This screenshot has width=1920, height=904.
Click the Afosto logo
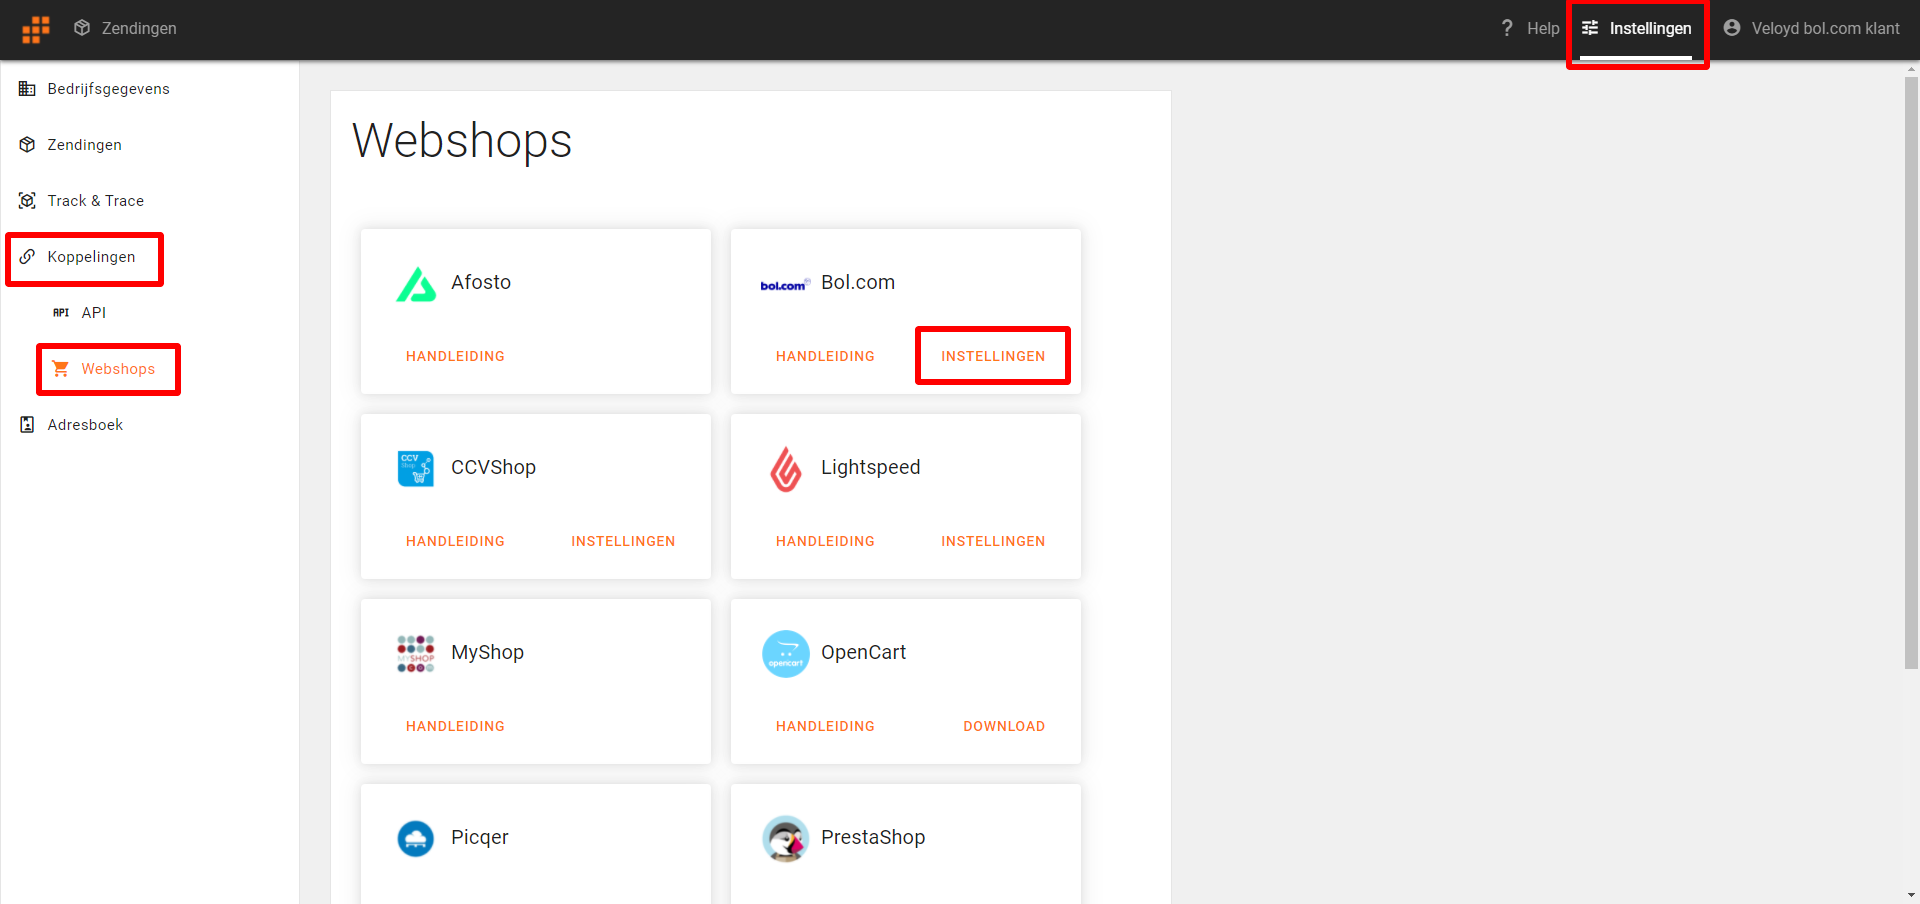(416, 284)
